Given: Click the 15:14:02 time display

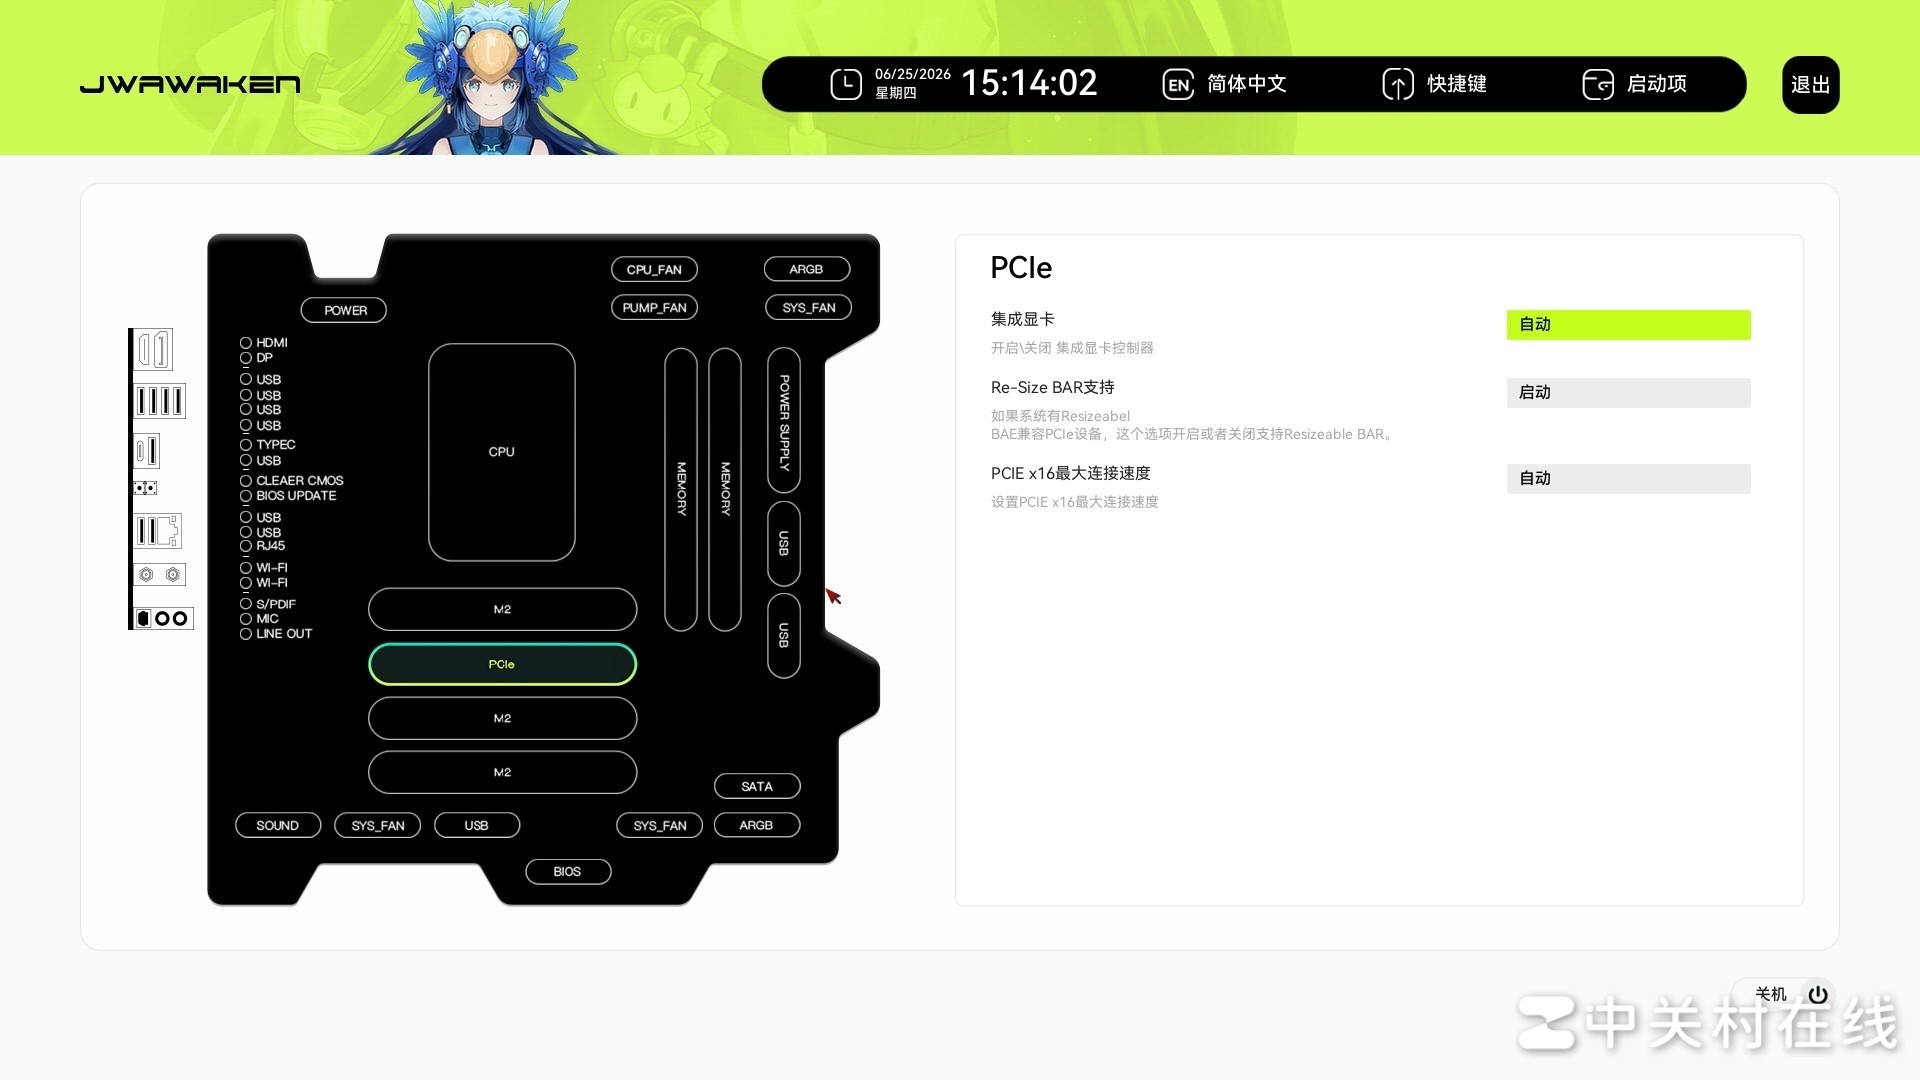Looking at the screenshot, I should (x=1029, y=83).
